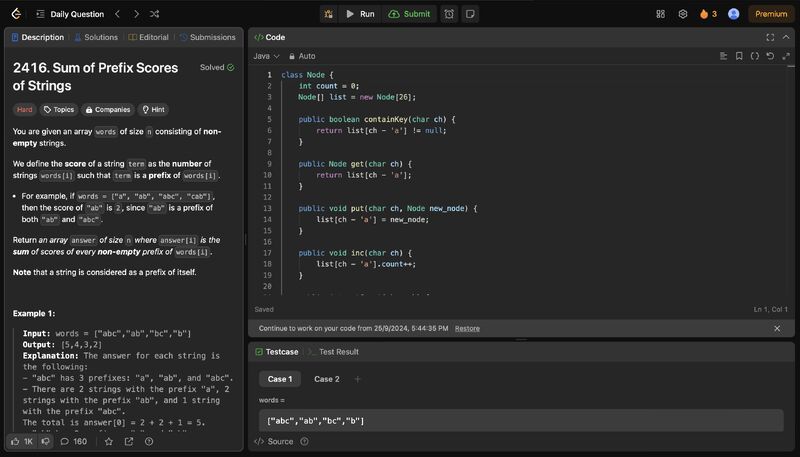This screenshot has height=457, width=800.
Task: Reset code to default icon
Action: [770, 56]
